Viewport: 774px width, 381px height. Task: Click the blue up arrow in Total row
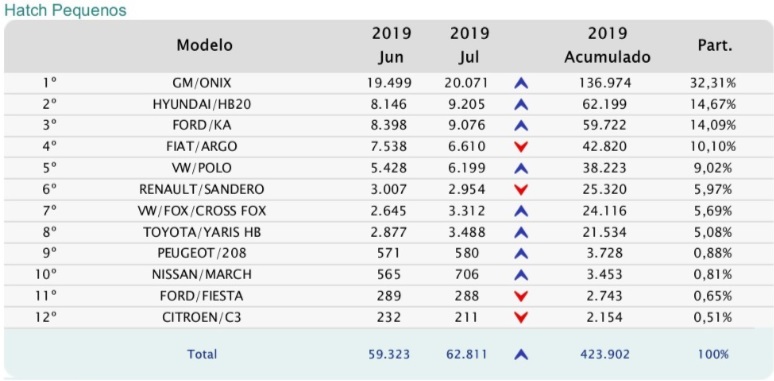coord(521,354)
